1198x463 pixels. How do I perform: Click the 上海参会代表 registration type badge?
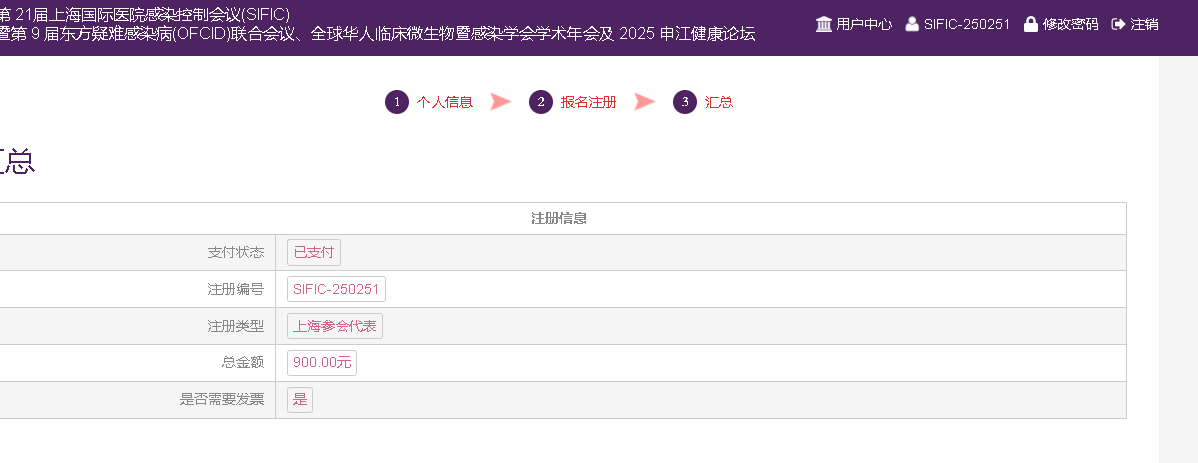(335, 326)
